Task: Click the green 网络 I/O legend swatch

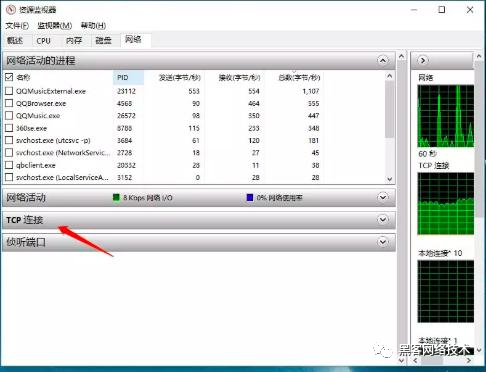Action: pyautogui.click(x=116, y=198)
